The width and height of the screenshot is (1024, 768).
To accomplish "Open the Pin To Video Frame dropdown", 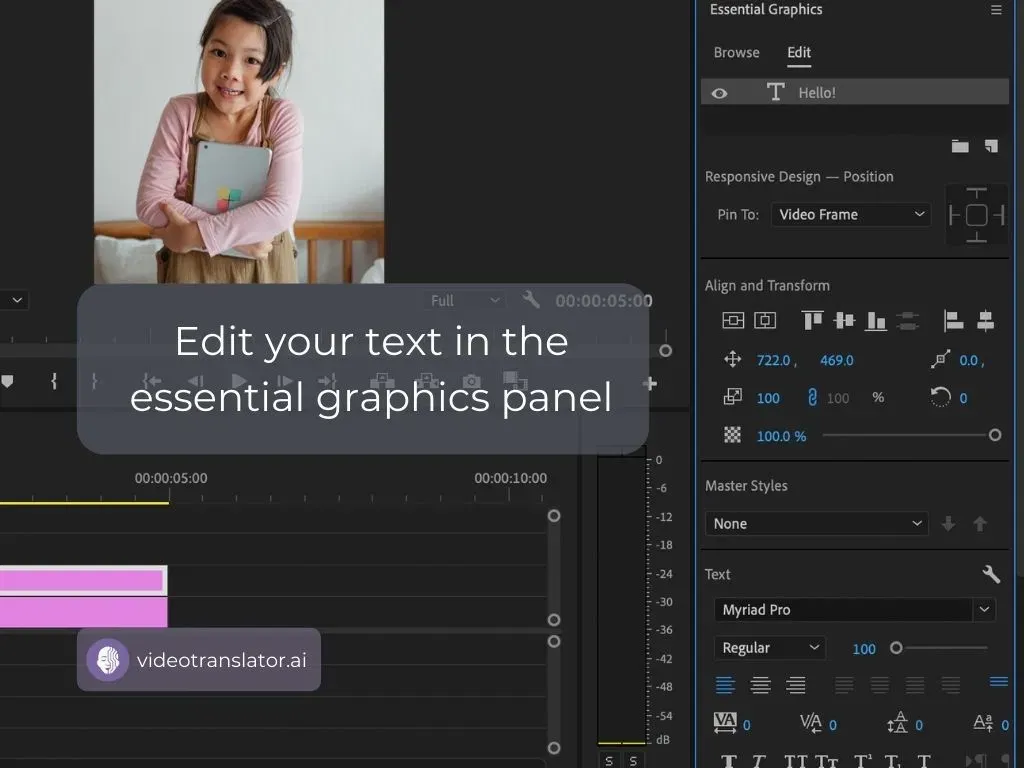I will pyautogui.click(x=850, y=214).
